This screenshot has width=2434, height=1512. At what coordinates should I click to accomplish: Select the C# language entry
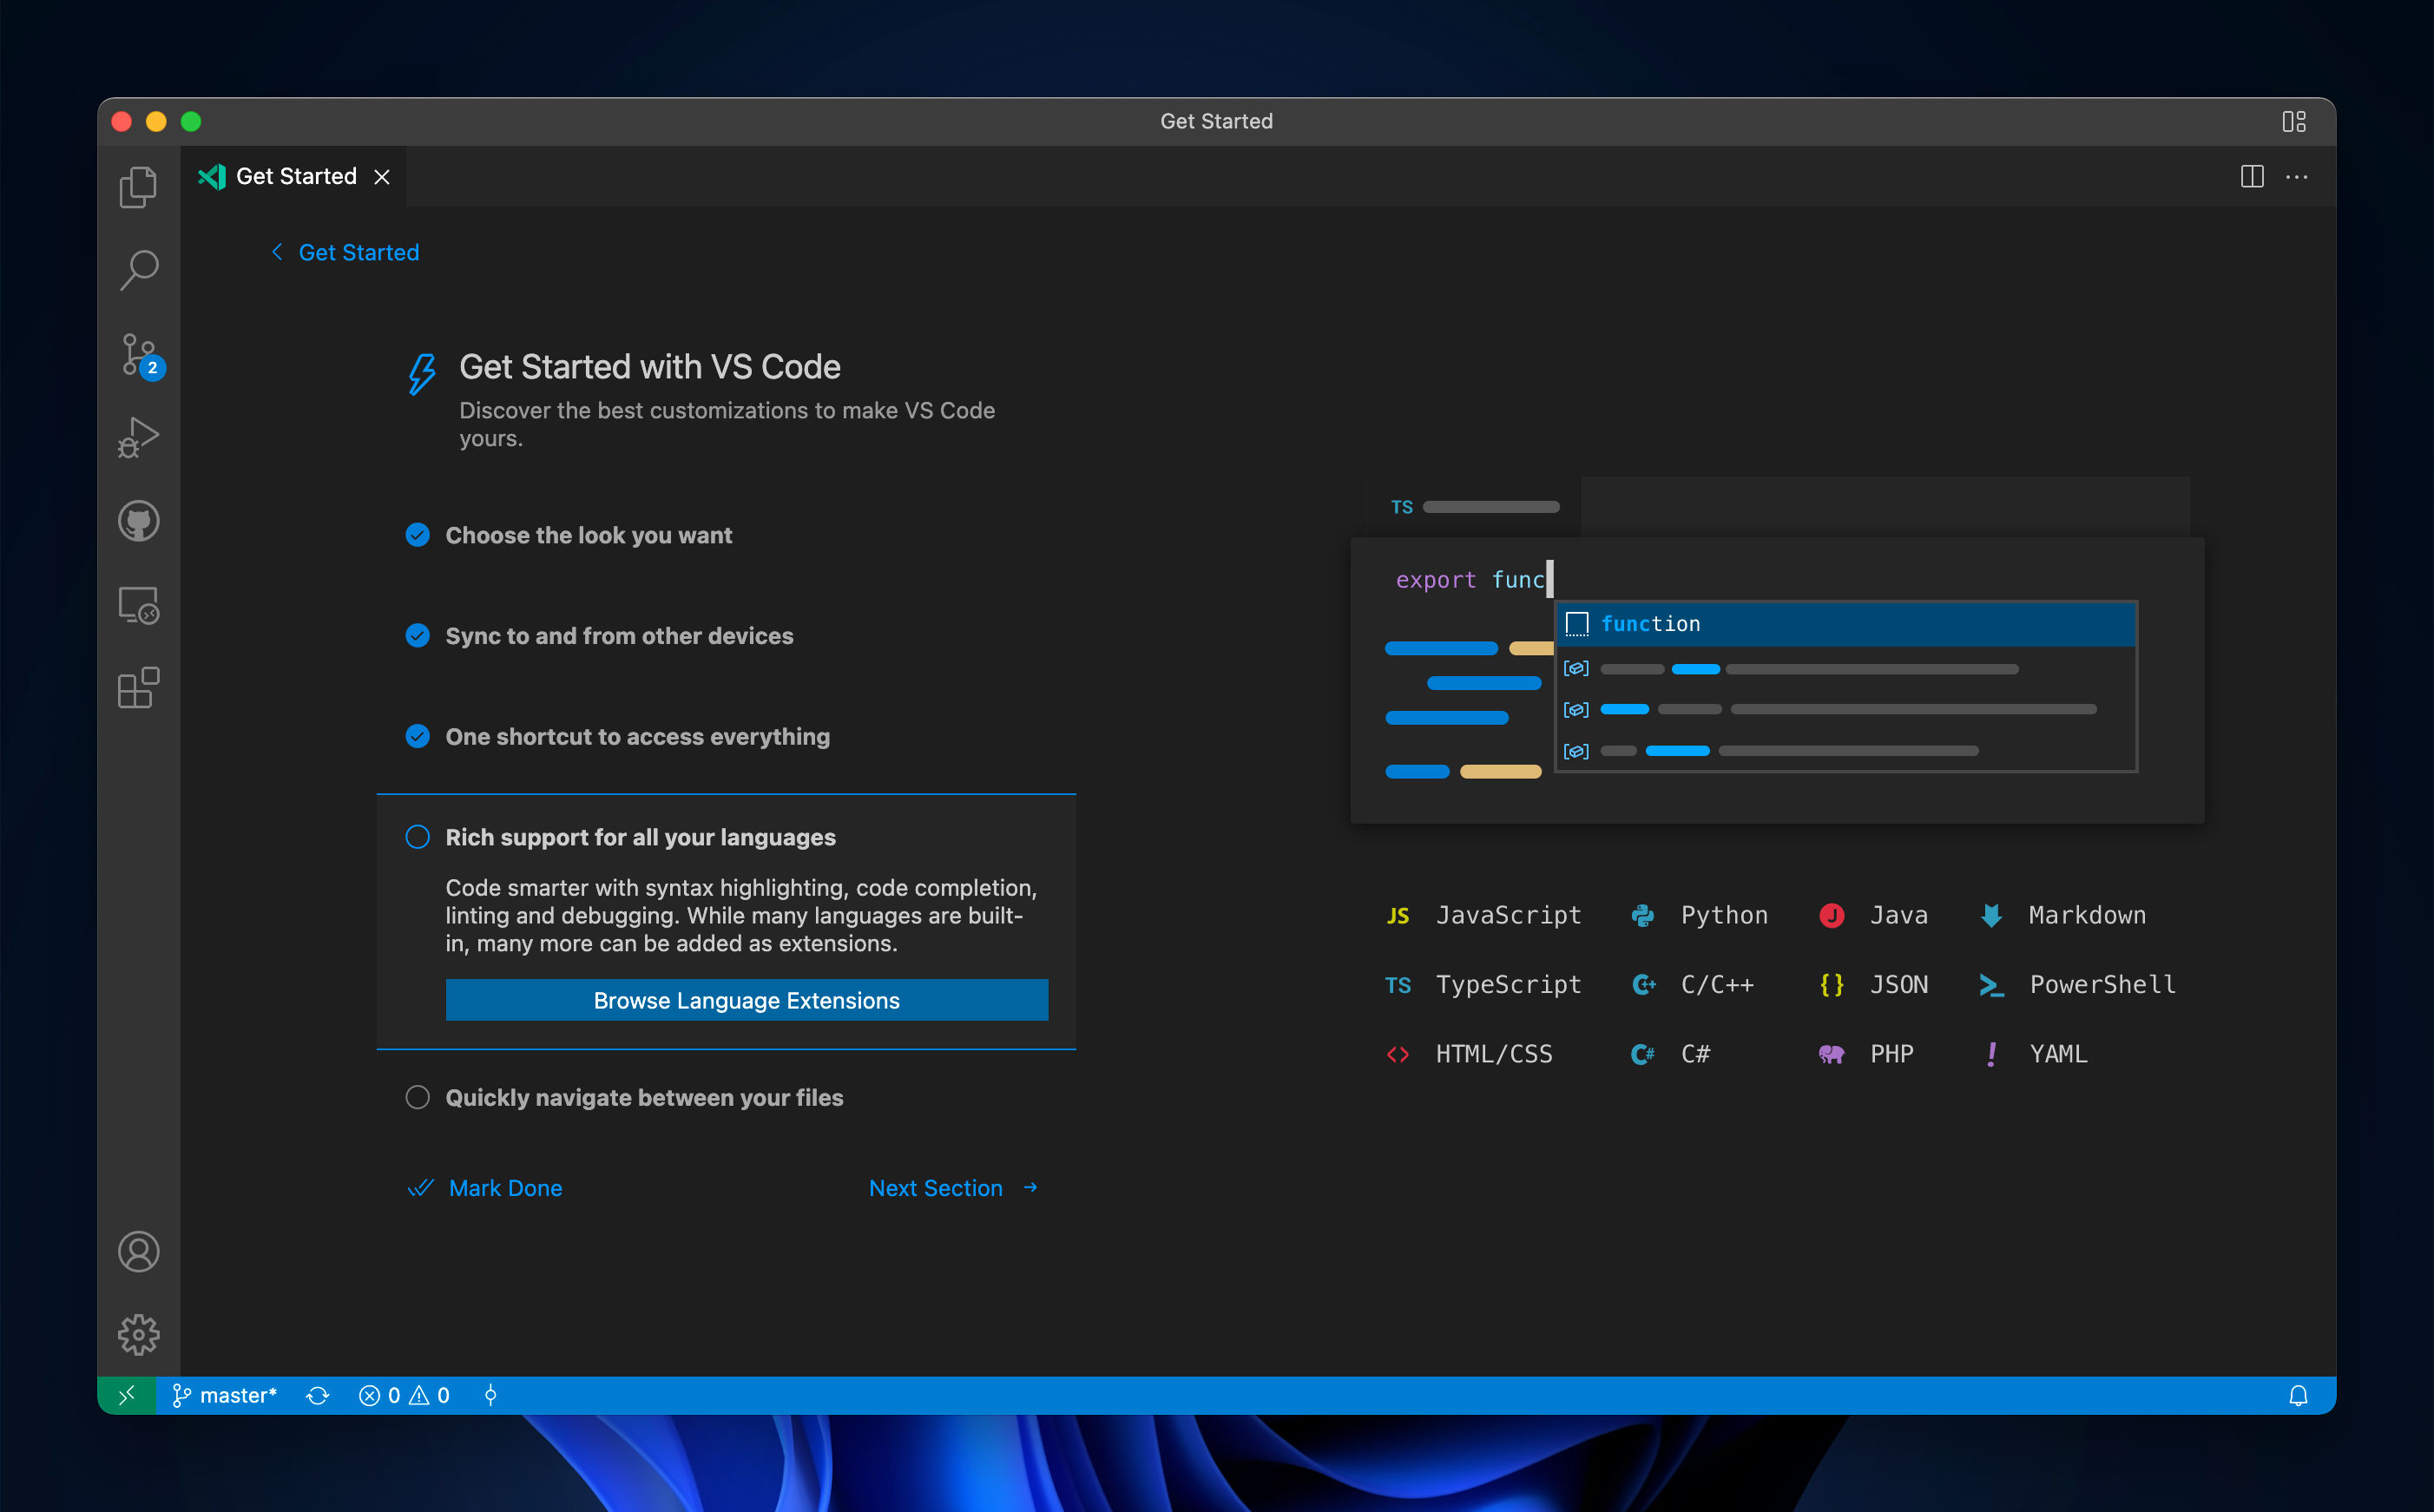(1670, 1053)
